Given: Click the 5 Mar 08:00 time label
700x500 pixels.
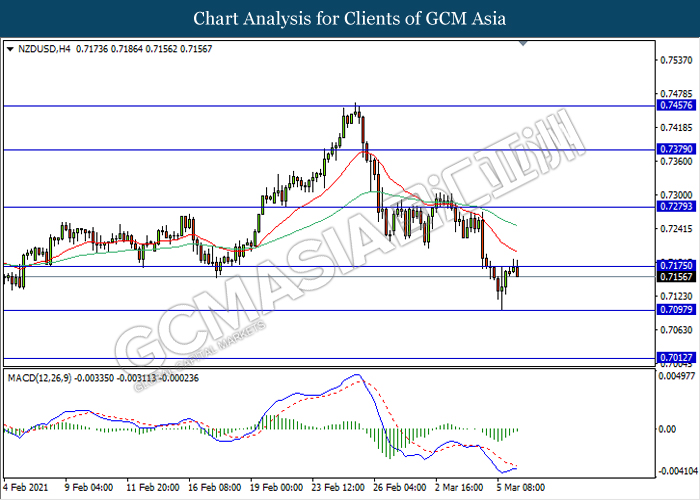Looking at the screenshot, I should click(521, 487).
